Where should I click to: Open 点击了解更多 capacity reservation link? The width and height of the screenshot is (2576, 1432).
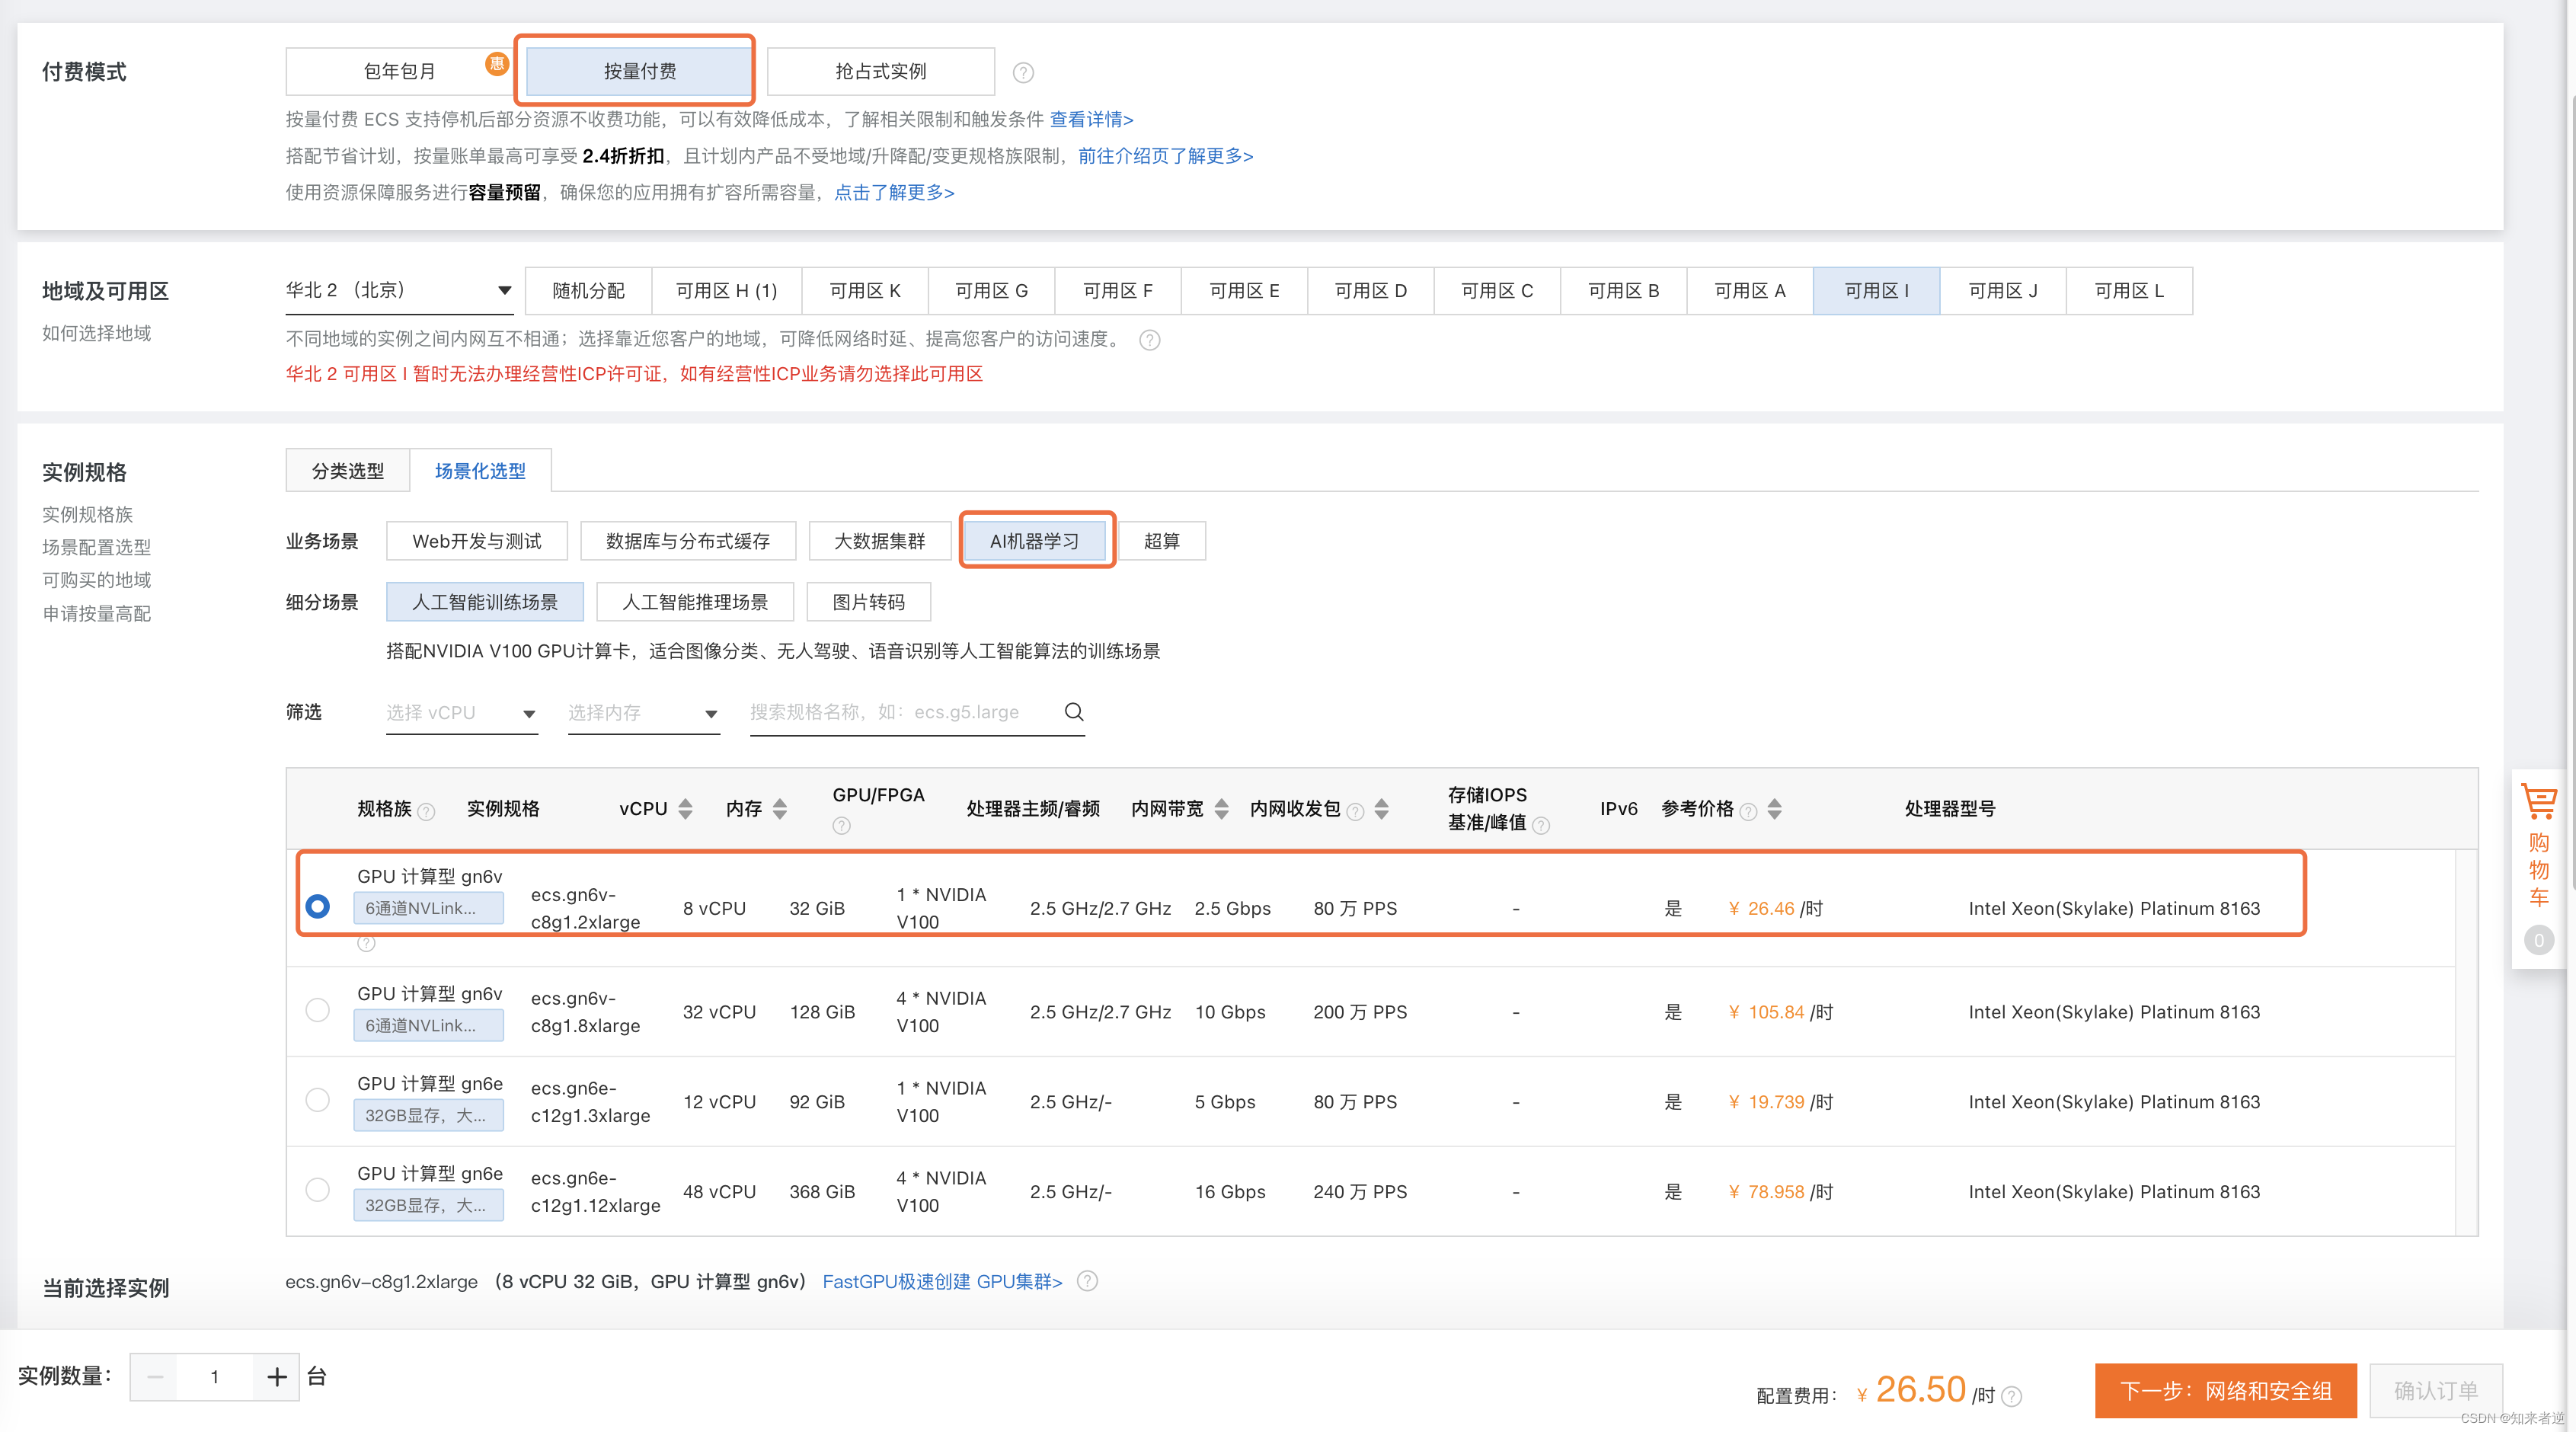894,192
